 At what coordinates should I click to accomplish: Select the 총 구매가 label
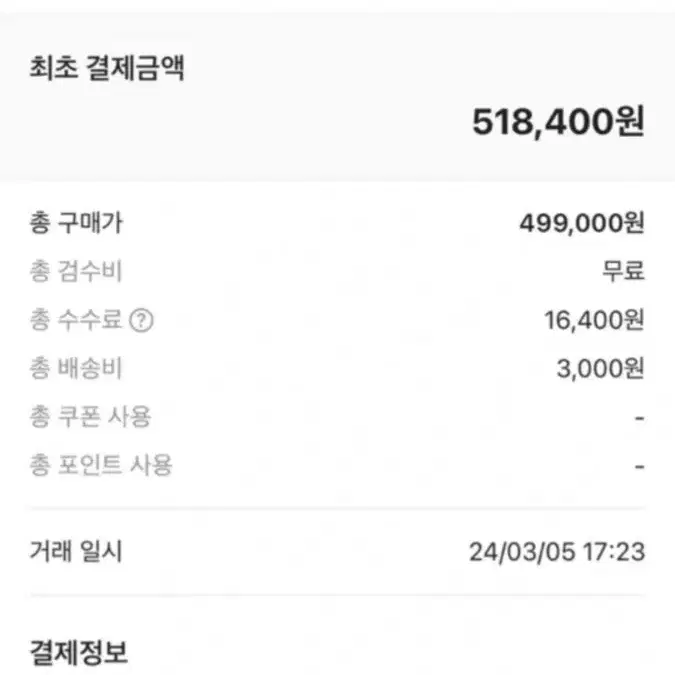tap(76, 223)
